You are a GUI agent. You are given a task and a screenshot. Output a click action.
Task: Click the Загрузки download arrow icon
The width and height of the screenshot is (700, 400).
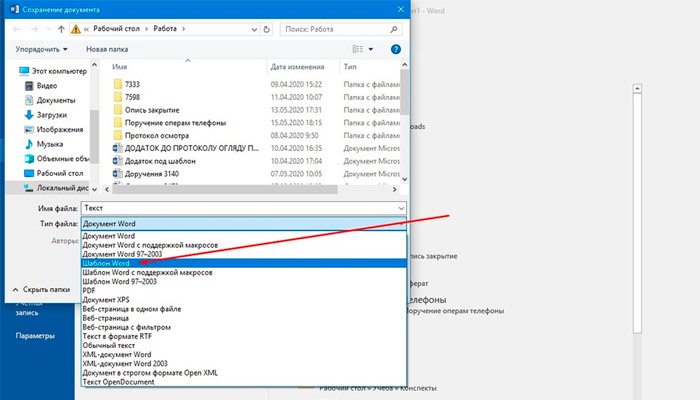click(x=29, y=115)
